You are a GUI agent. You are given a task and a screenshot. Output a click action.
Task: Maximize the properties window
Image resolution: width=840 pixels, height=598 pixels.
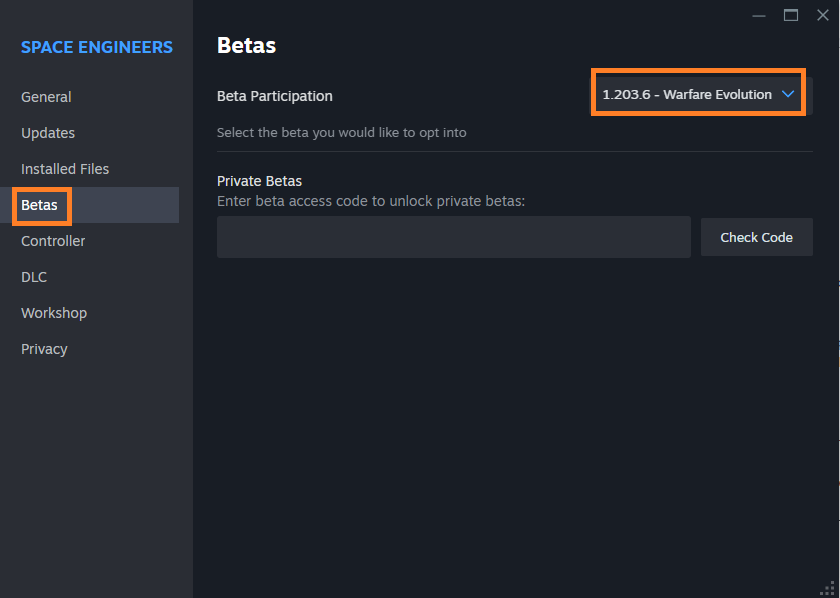coord(791,15)
